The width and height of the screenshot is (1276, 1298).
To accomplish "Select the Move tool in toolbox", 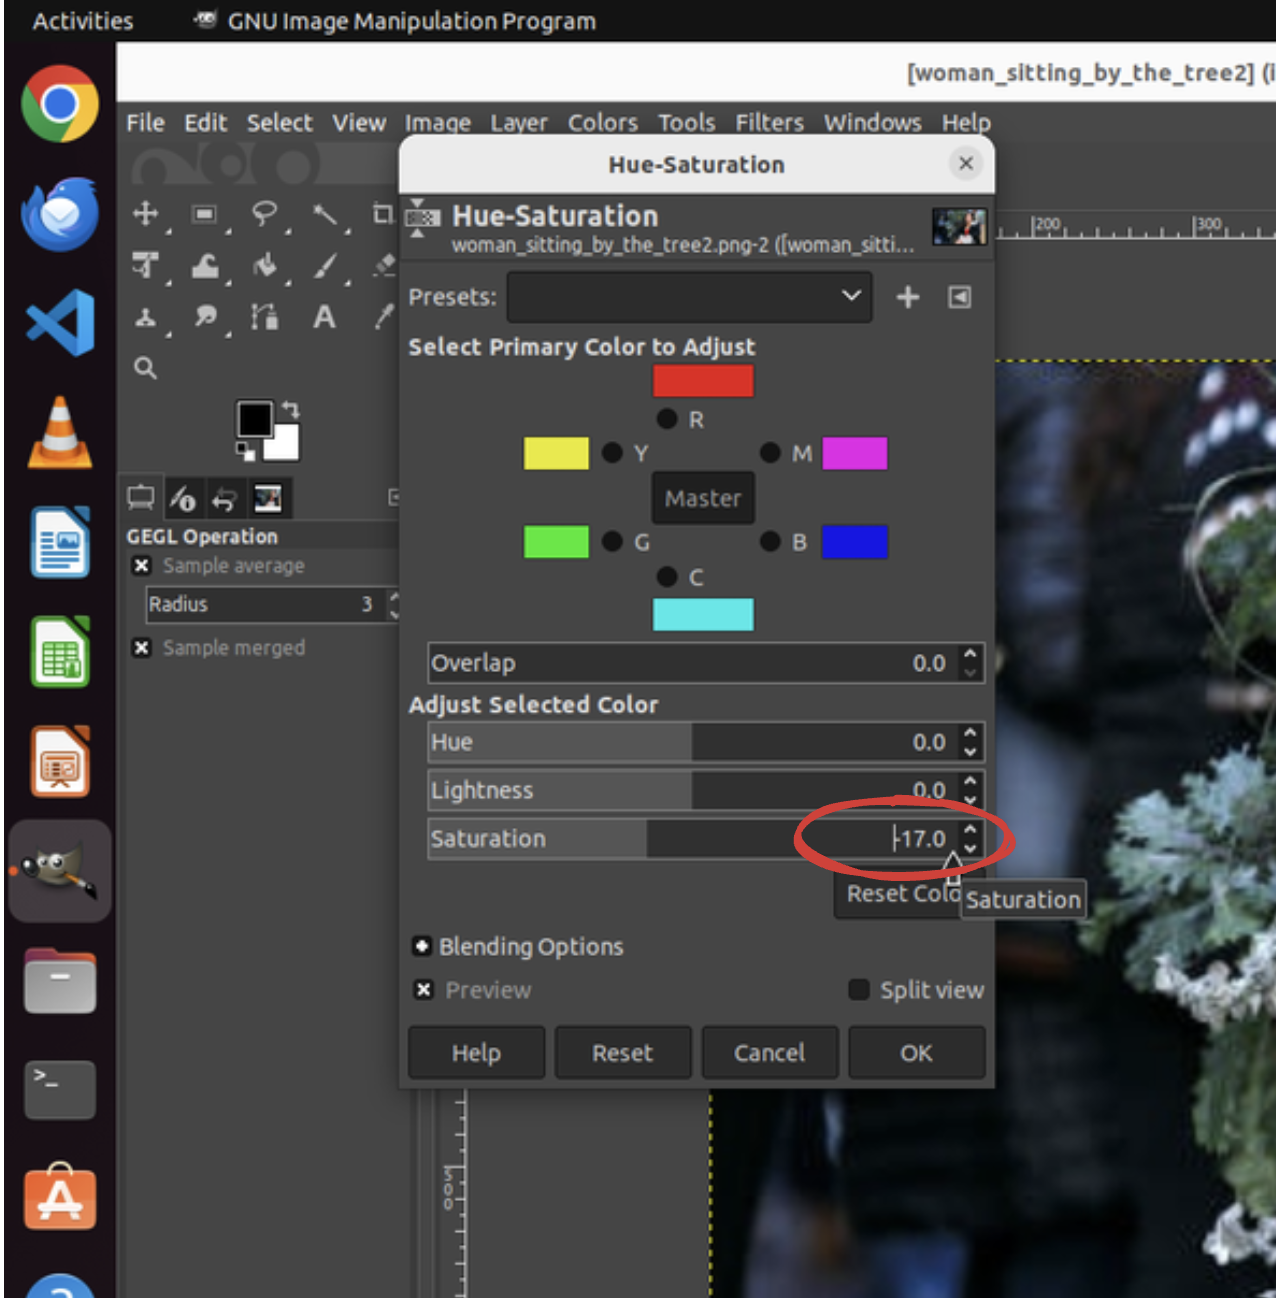I will 146,213.
